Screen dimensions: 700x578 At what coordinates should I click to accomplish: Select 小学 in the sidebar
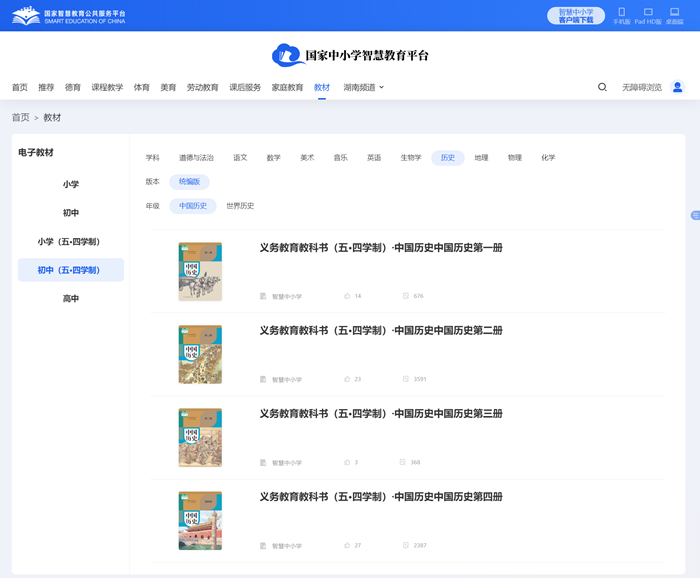pos(71,184)
